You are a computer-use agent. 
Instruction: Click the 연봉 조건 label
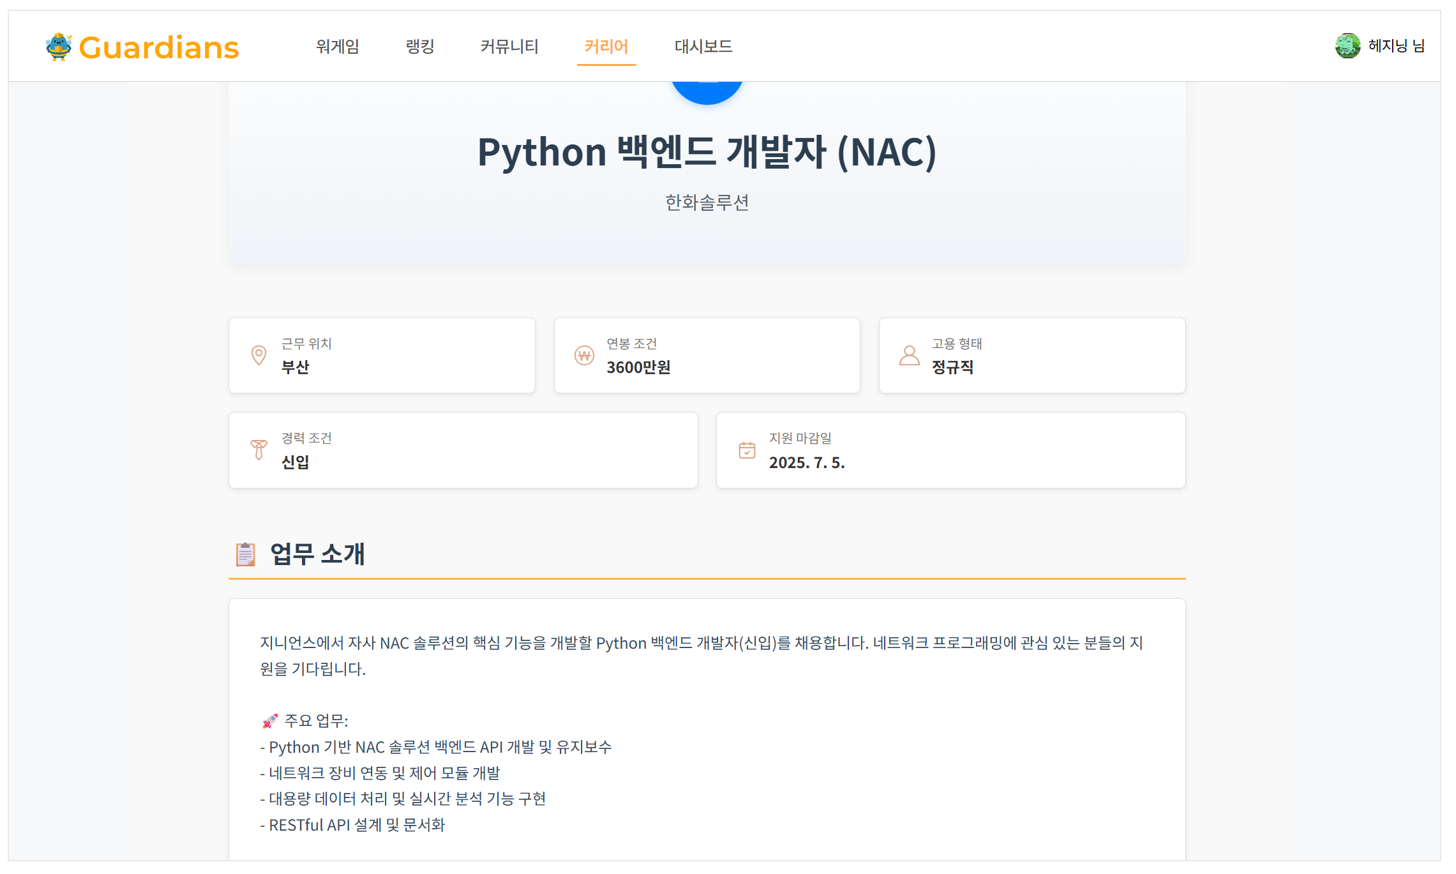click(631, 344)
